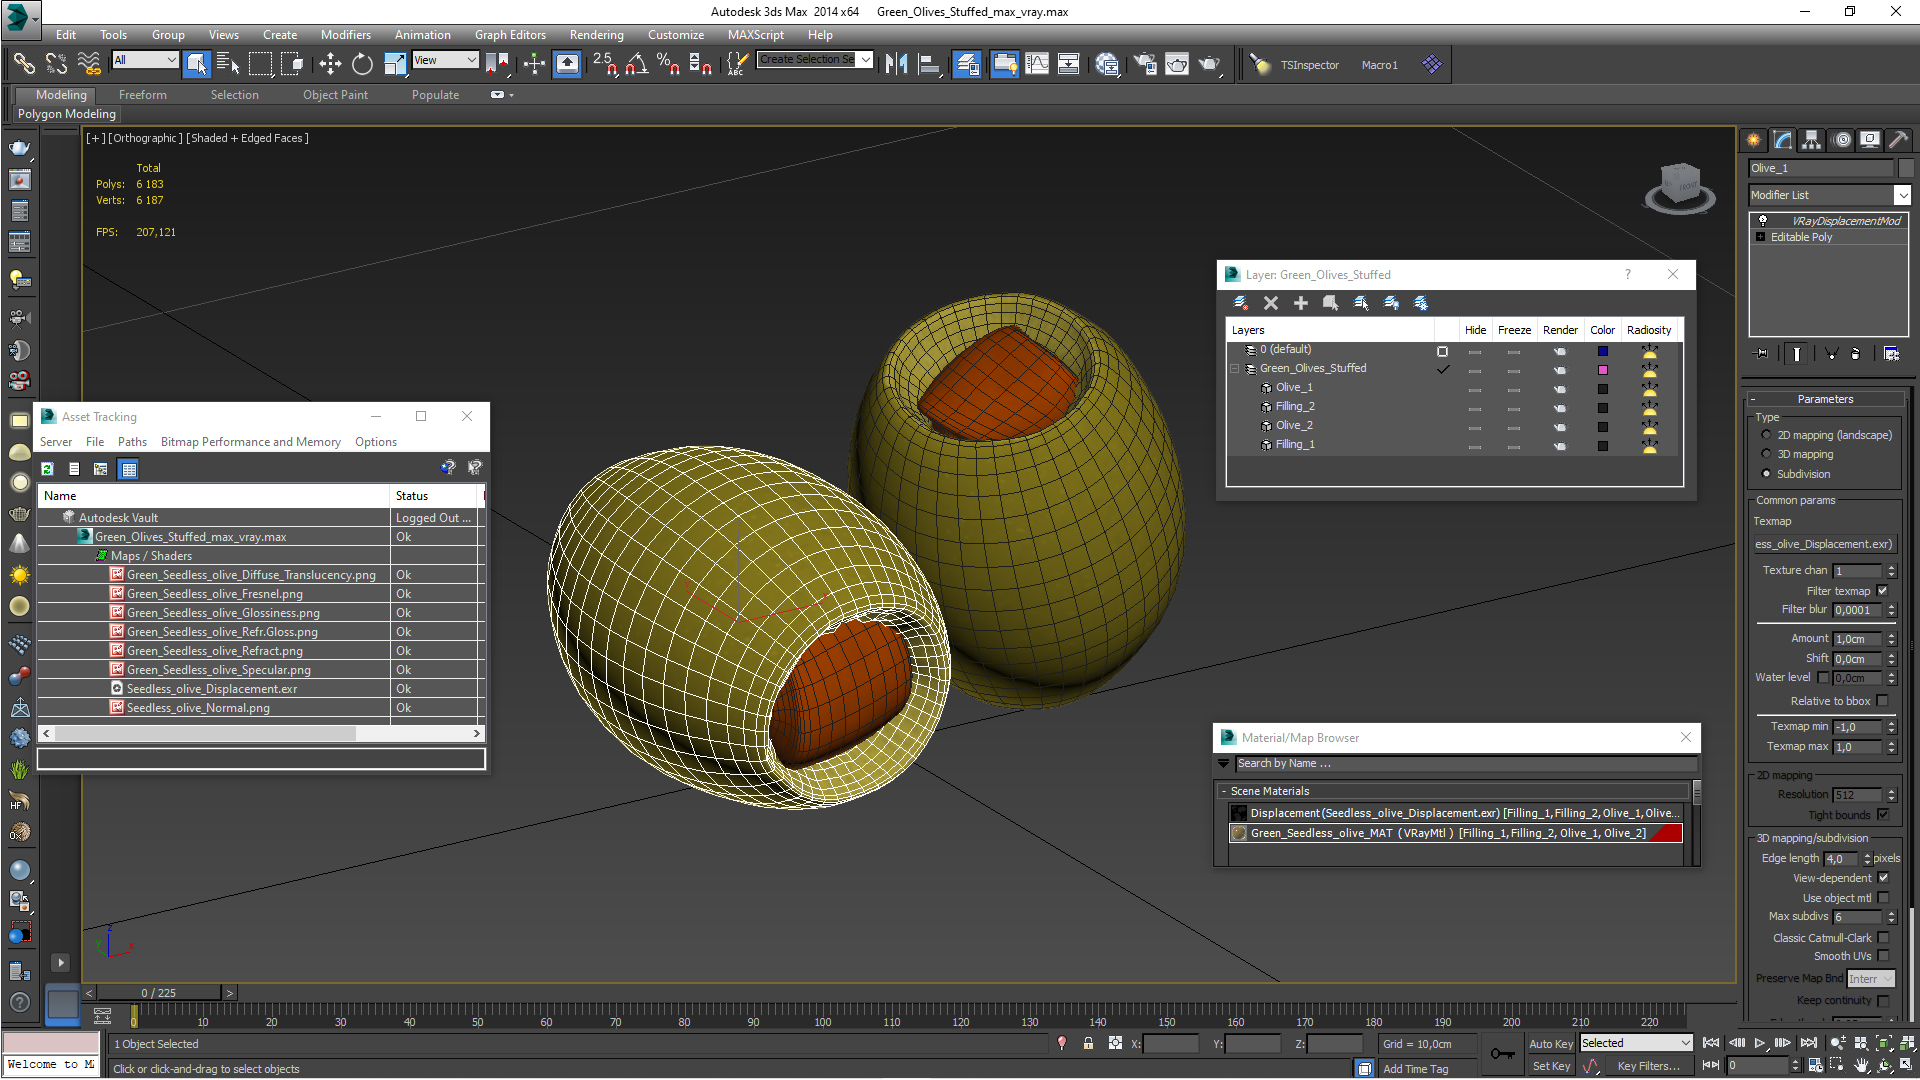
Task: Click the Select and Link tool
Action: 23,64
